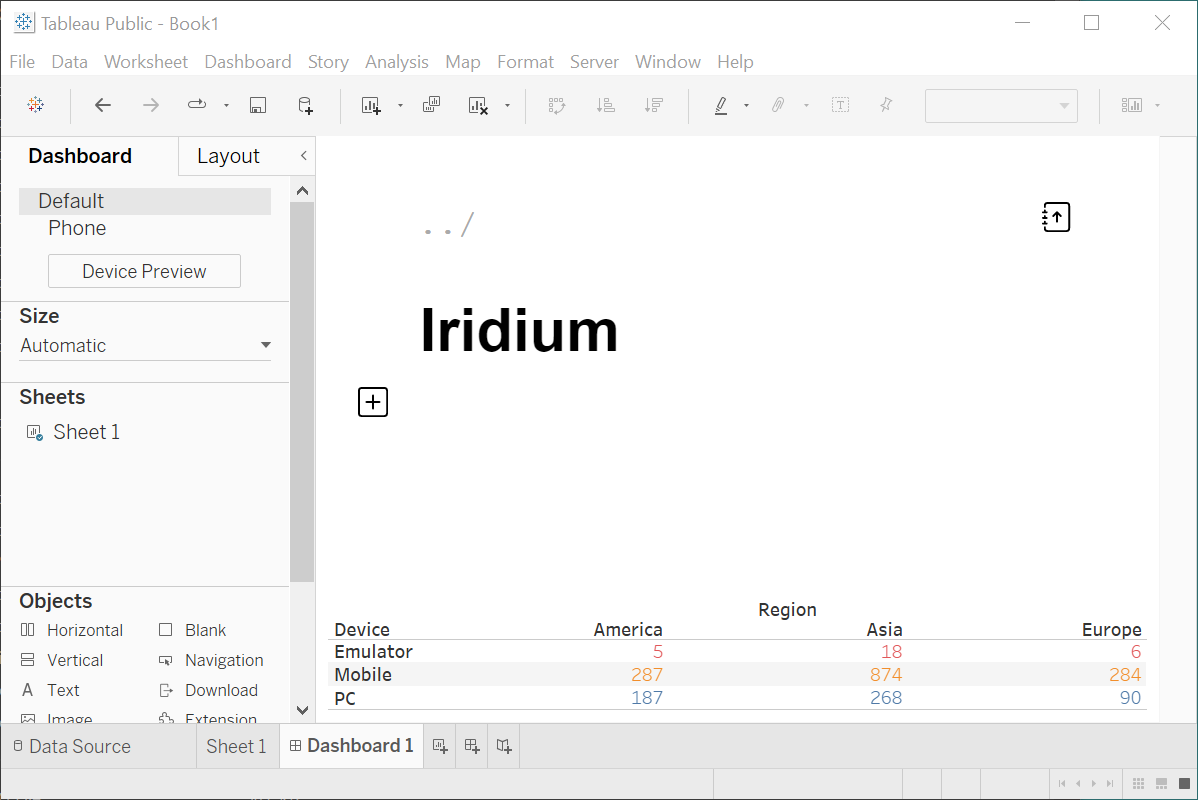Viewport: 1198px width, 800px height.
Task: Click the new story icon near the tabs
Action: 503,746
